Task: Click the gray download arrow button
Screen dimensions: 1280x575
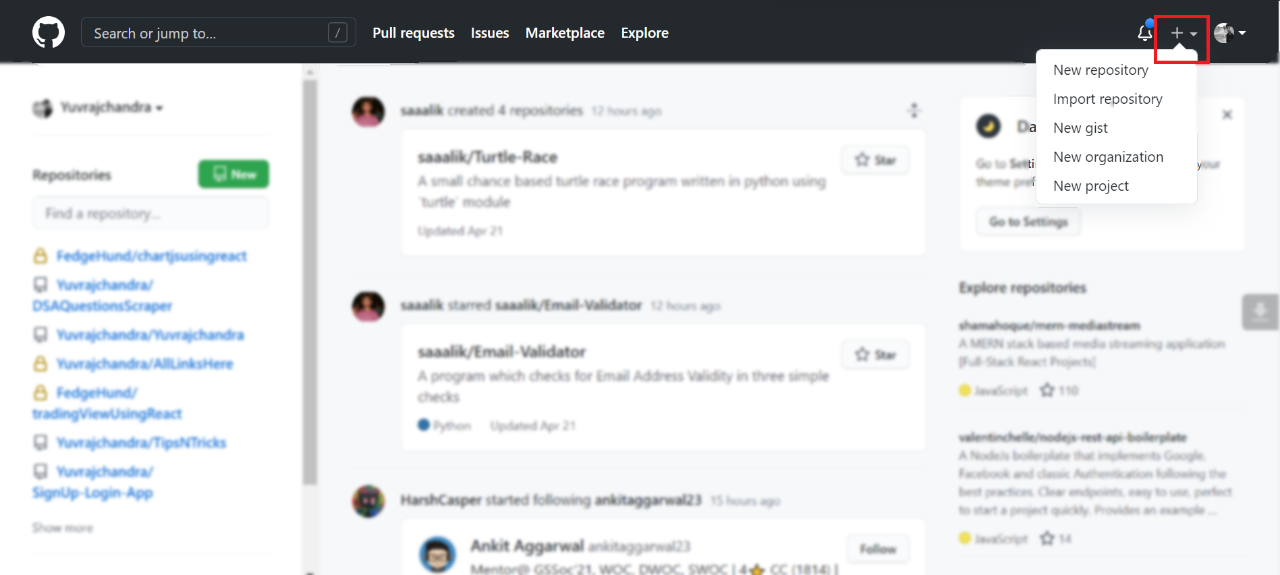Action: [1260, 312]
